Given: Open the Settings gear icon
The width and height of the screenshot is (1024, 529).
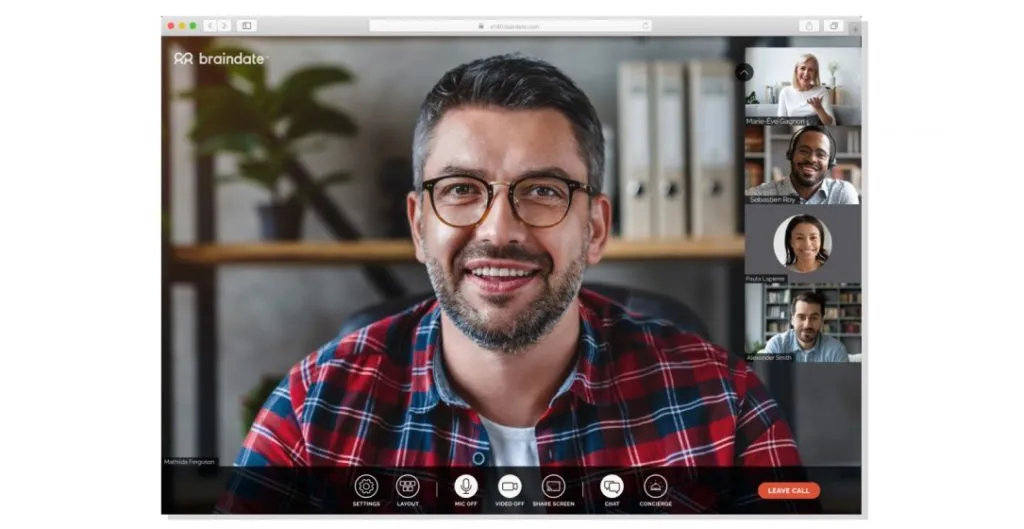Looking at the screenshot, I should coord(366,487).
